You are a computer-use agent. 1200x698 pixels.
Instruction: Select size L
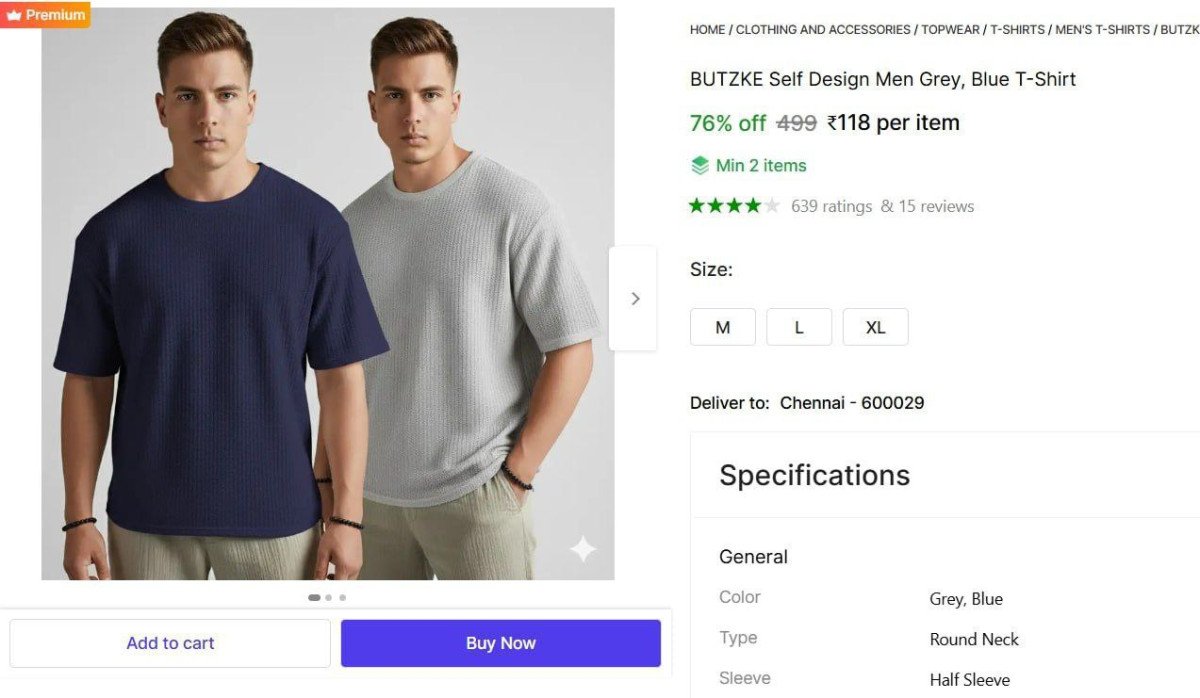(x=799, y=327)
